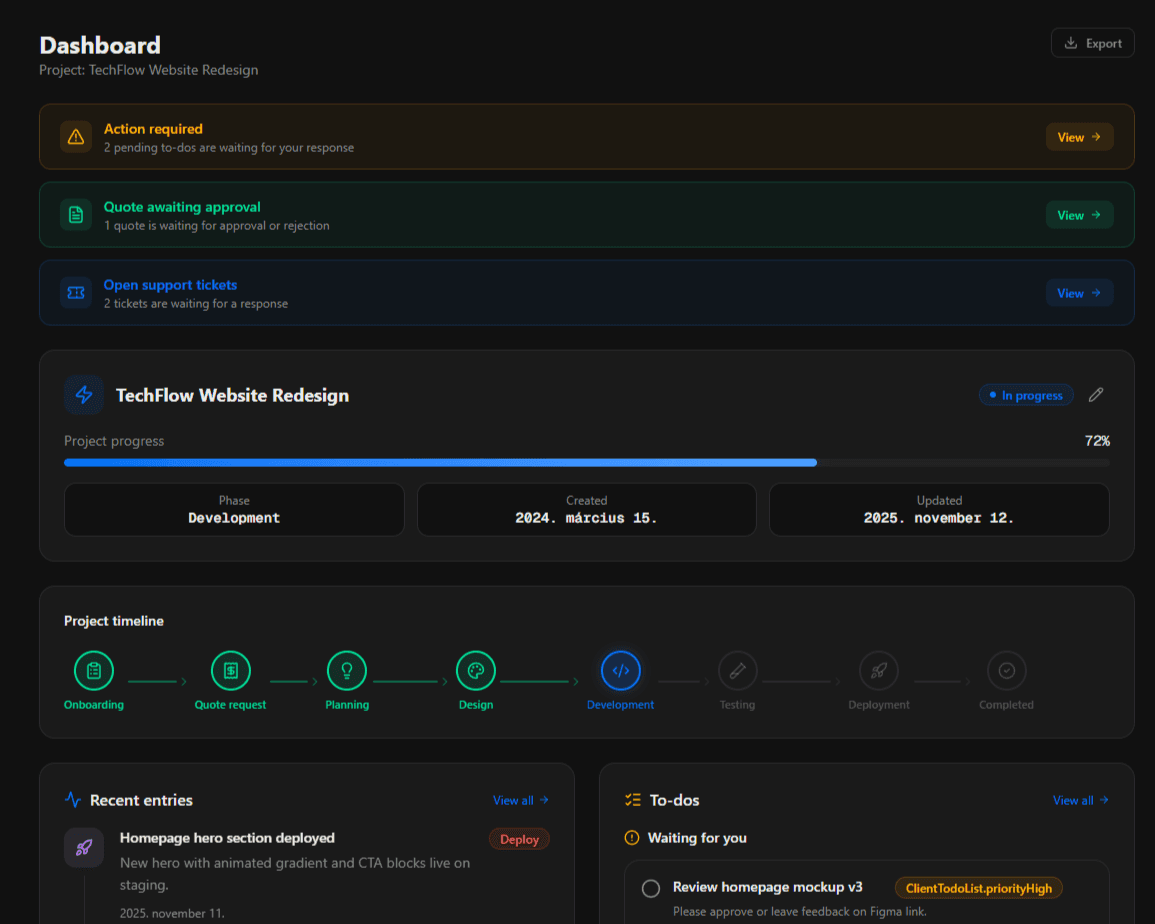
Task: Select the Quote request timeline step icon
Action: tap(231, 671)
